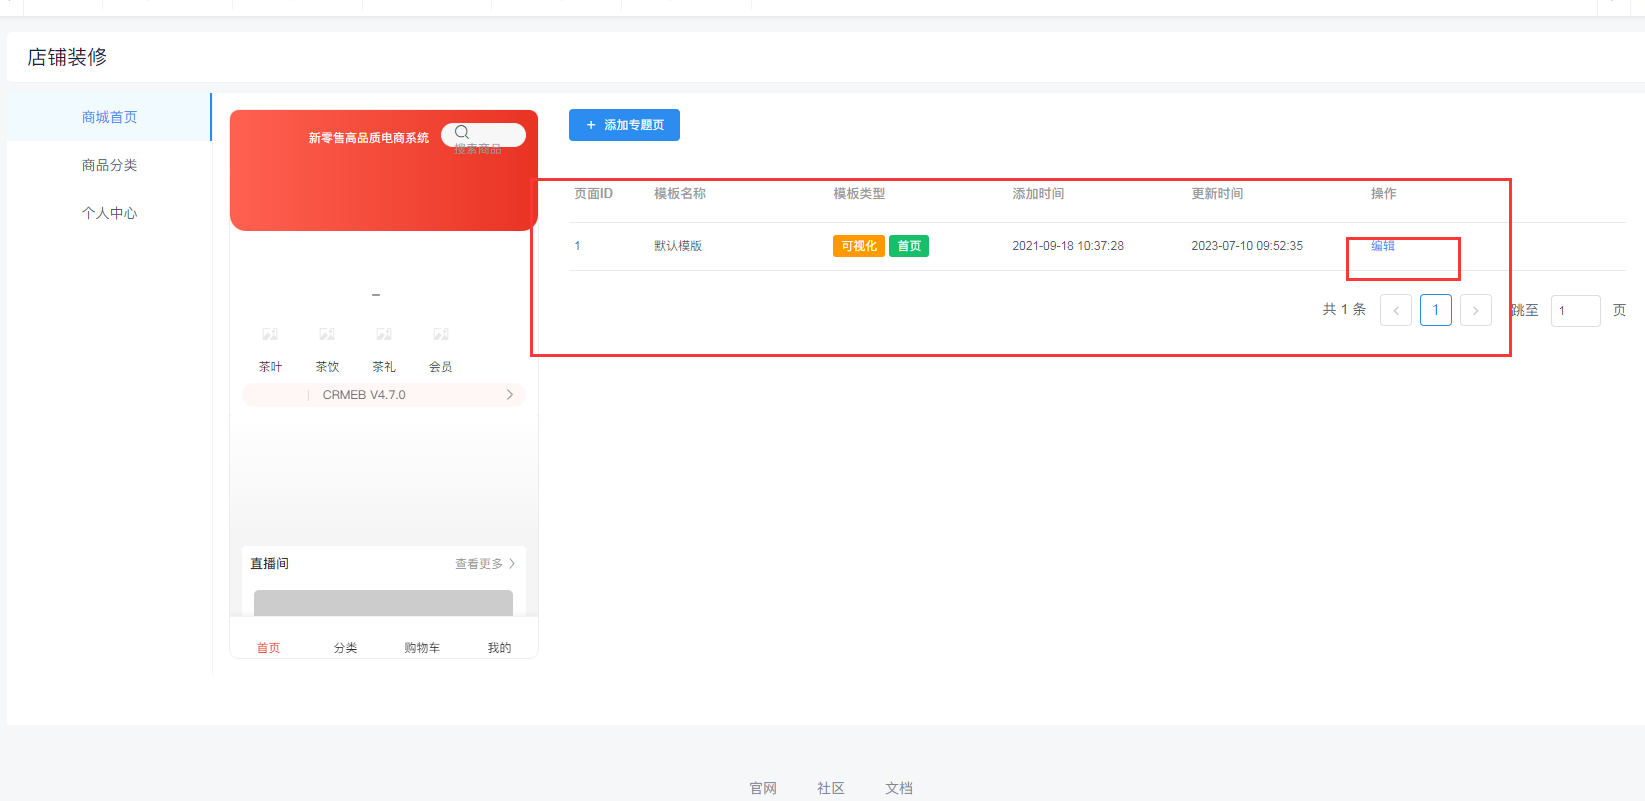Select the 购物车 tab in preview bottom bar
The height and width of the screenshot is (801, 1645).
click(422, 648)
